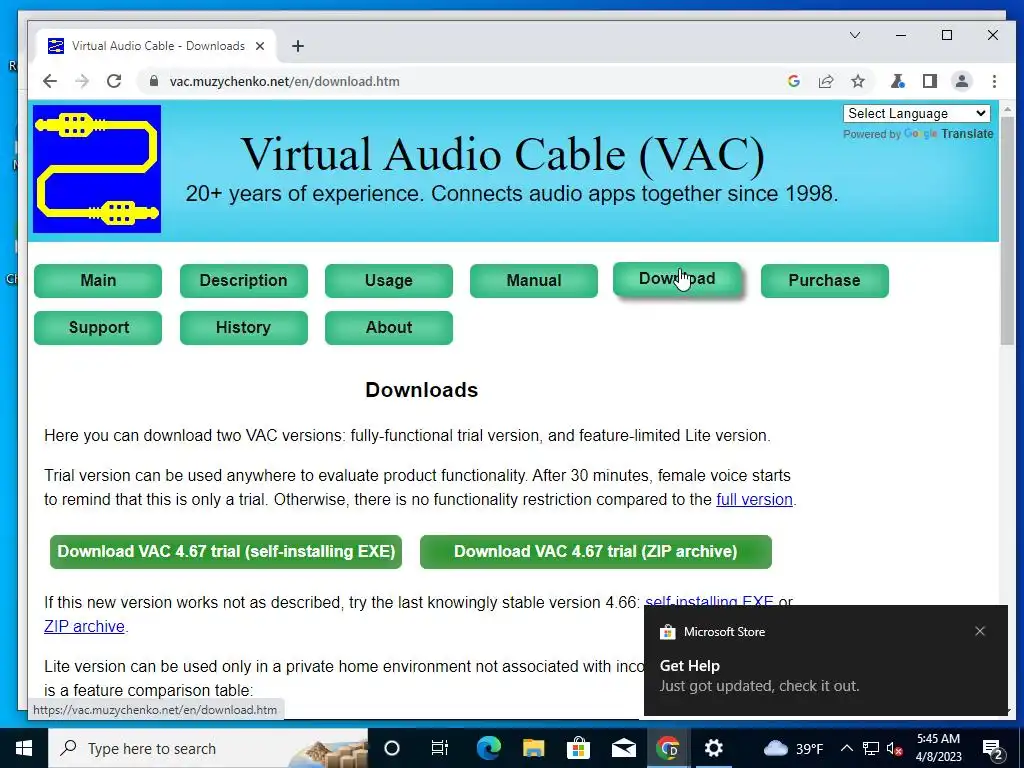Screen dimensions: 1024x768
Task: Go to the Main page
Action: point(98,280)
